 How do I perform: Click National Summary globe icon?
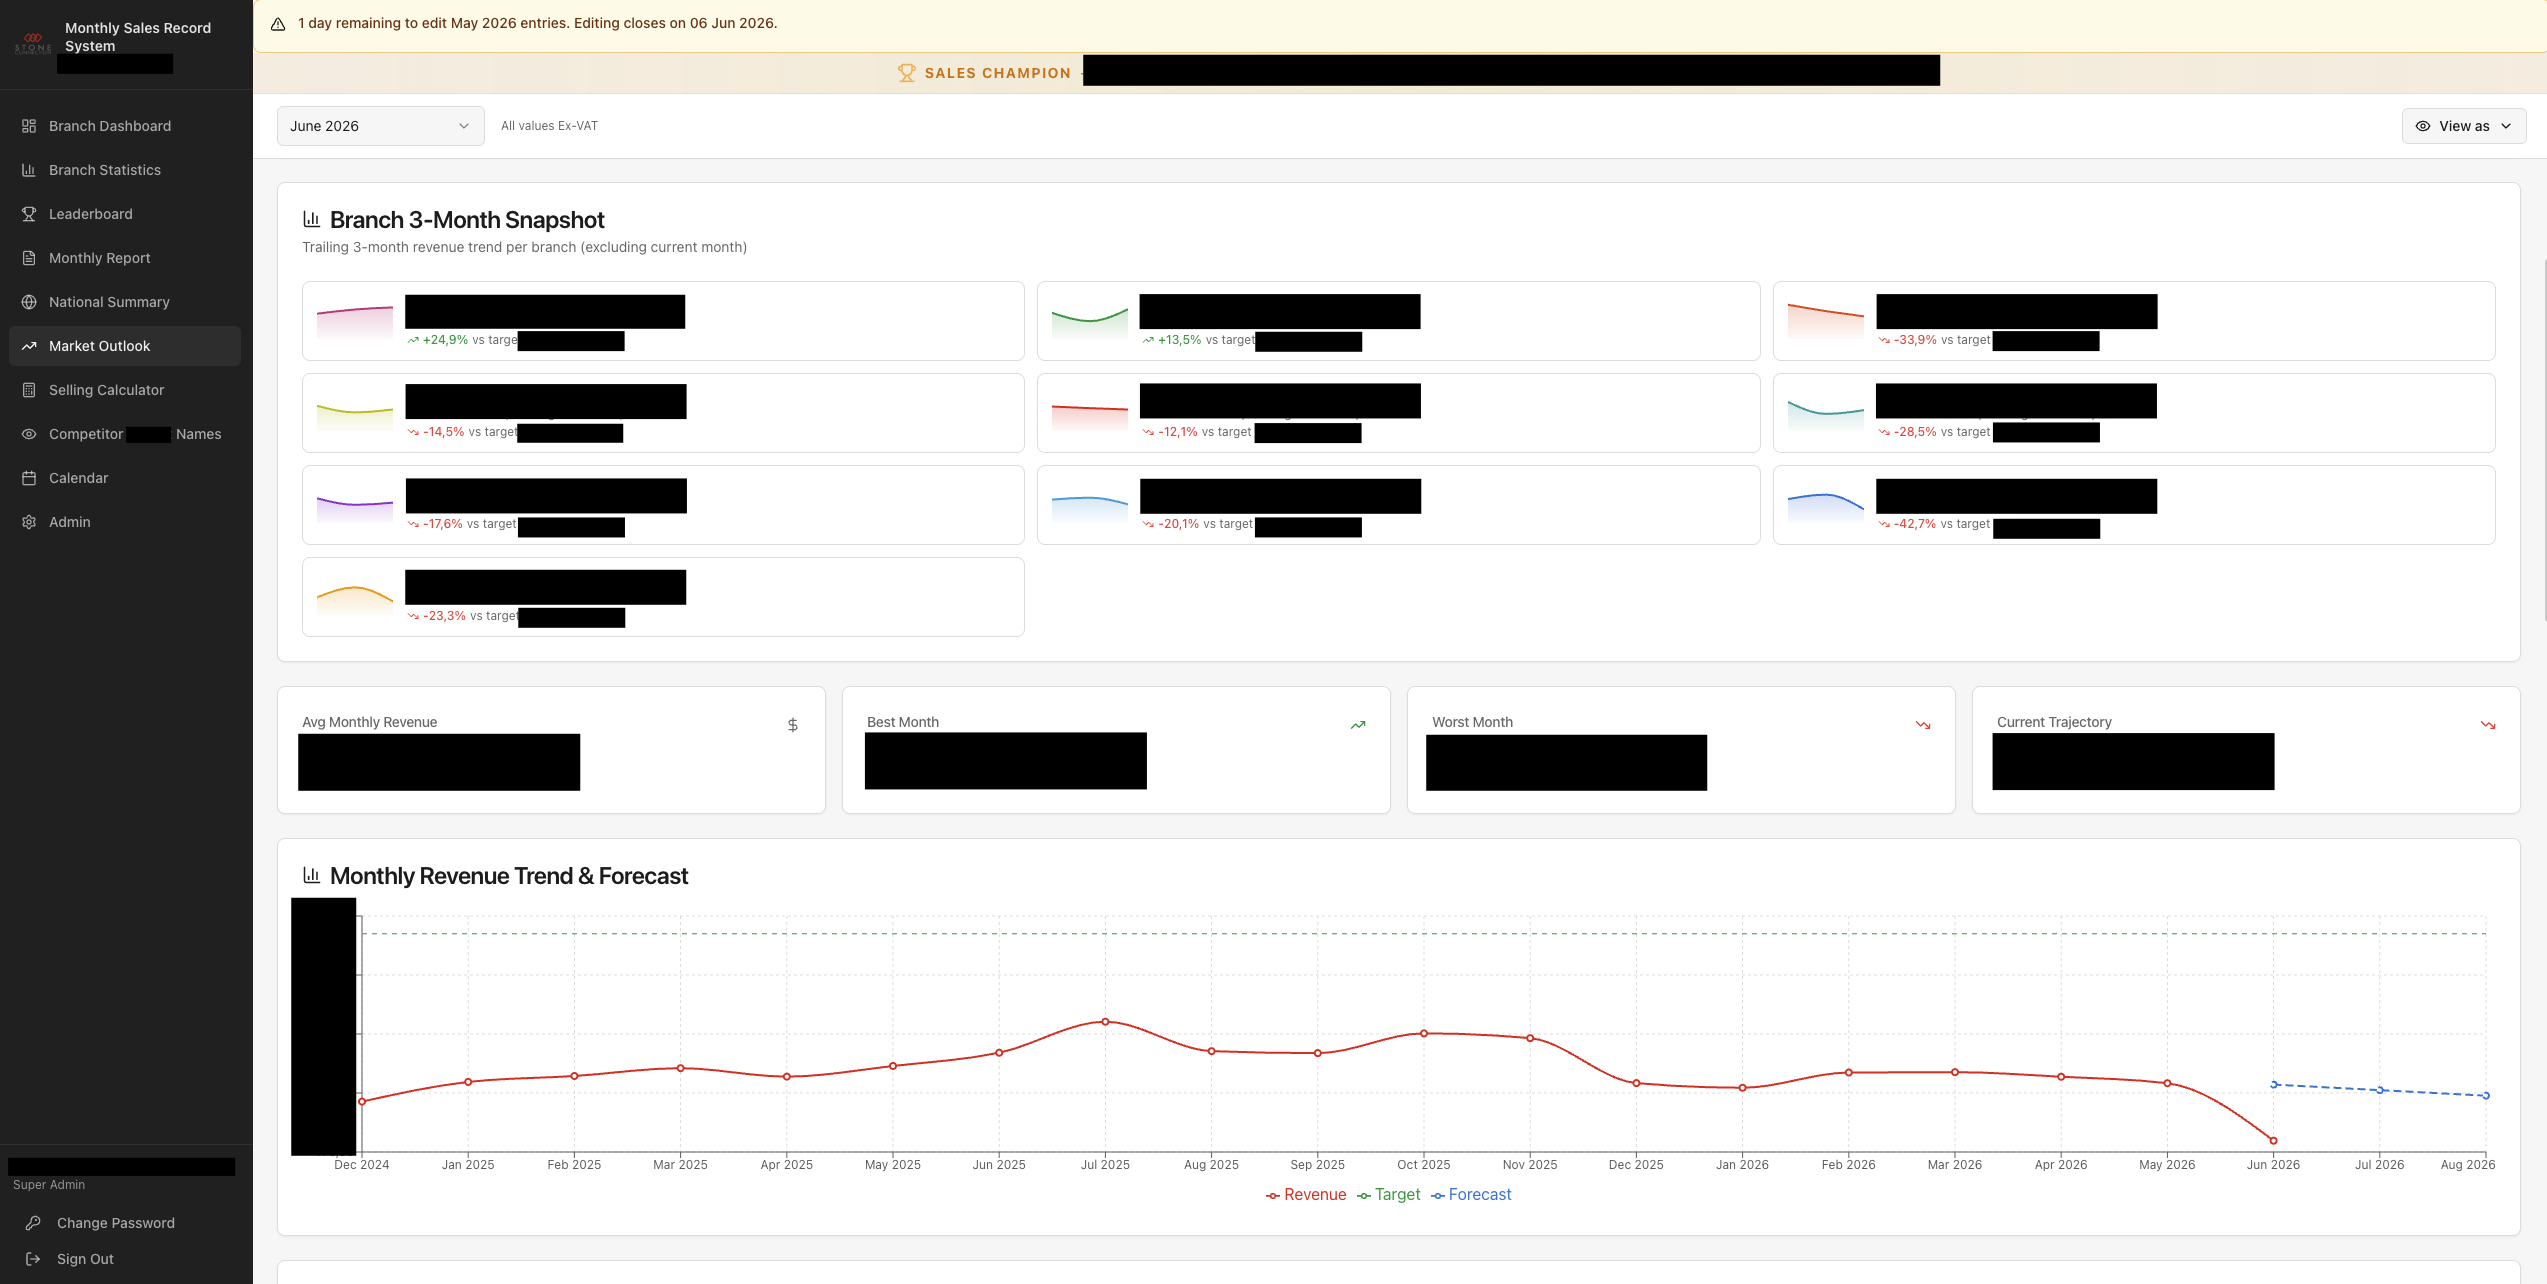(29, 302)
